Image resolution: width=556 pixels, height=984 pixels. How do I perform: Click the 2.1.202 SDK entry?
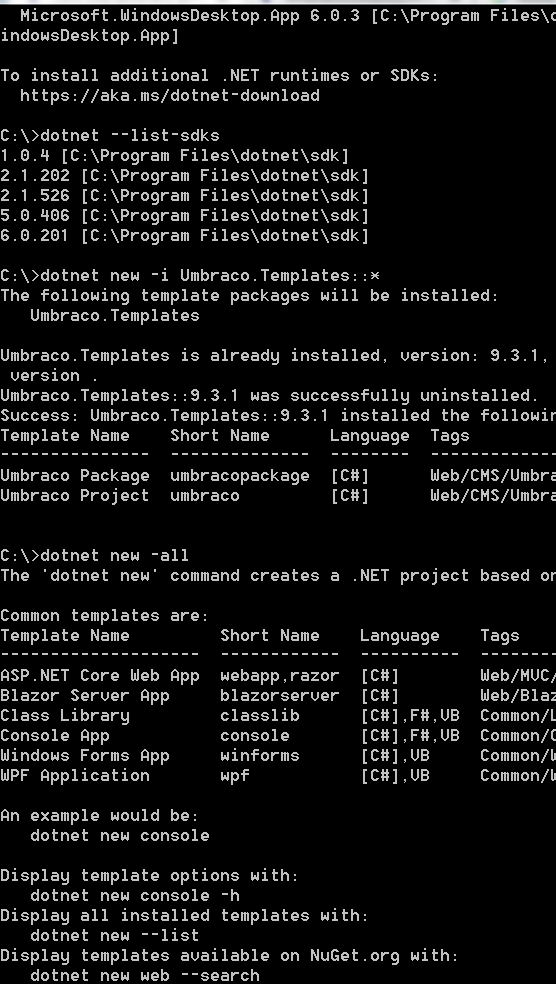point(184,176)
